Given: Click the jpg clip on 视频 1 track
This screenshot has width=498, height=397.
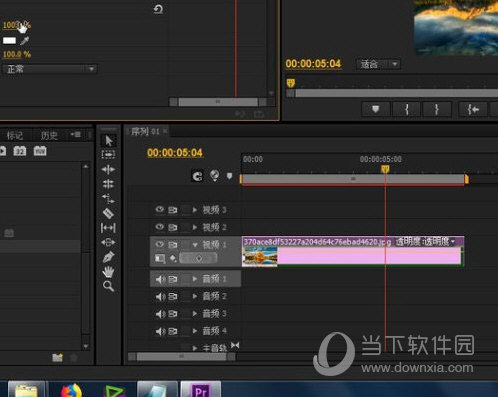Looking at the screenshot, I should tap(353, 252).
